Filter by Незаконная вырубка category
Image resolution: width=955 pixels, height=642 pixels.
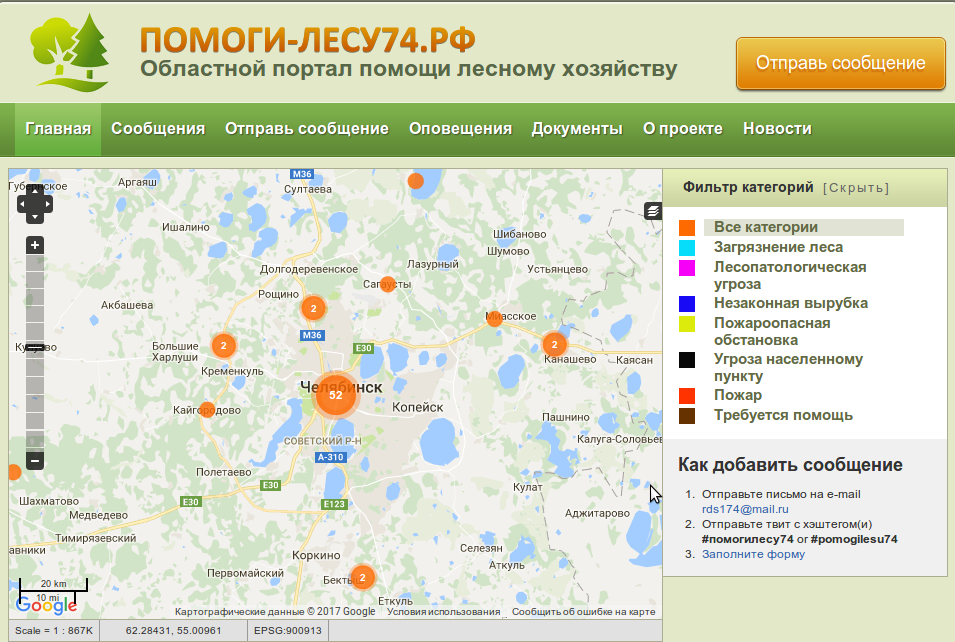(x=790, y=303)
